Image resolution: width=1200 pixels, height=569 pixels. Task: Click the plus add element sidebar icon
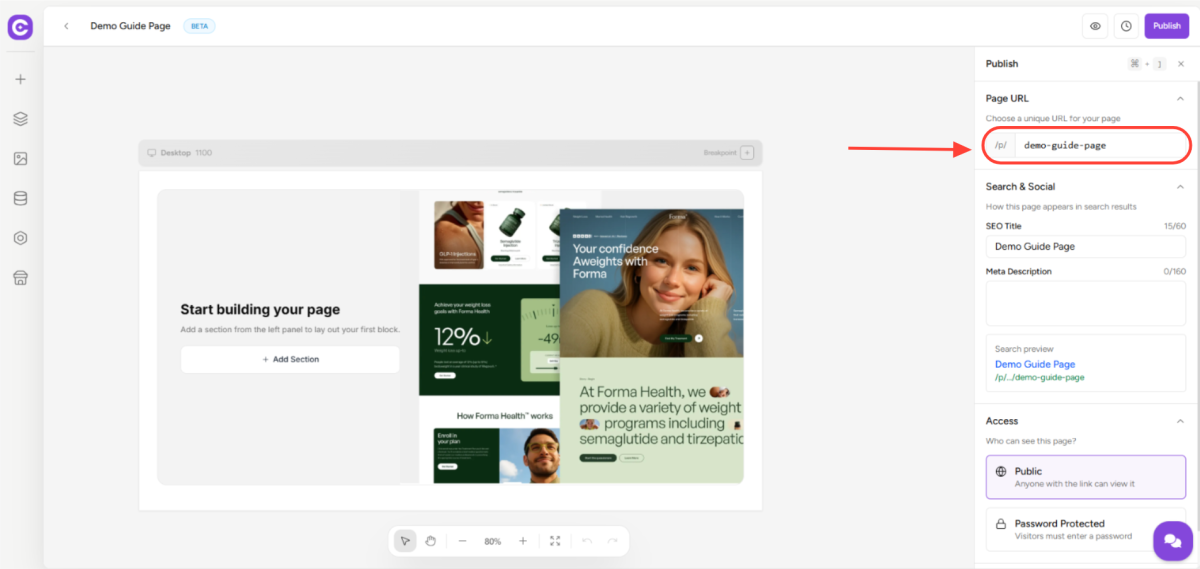(20, 79)
